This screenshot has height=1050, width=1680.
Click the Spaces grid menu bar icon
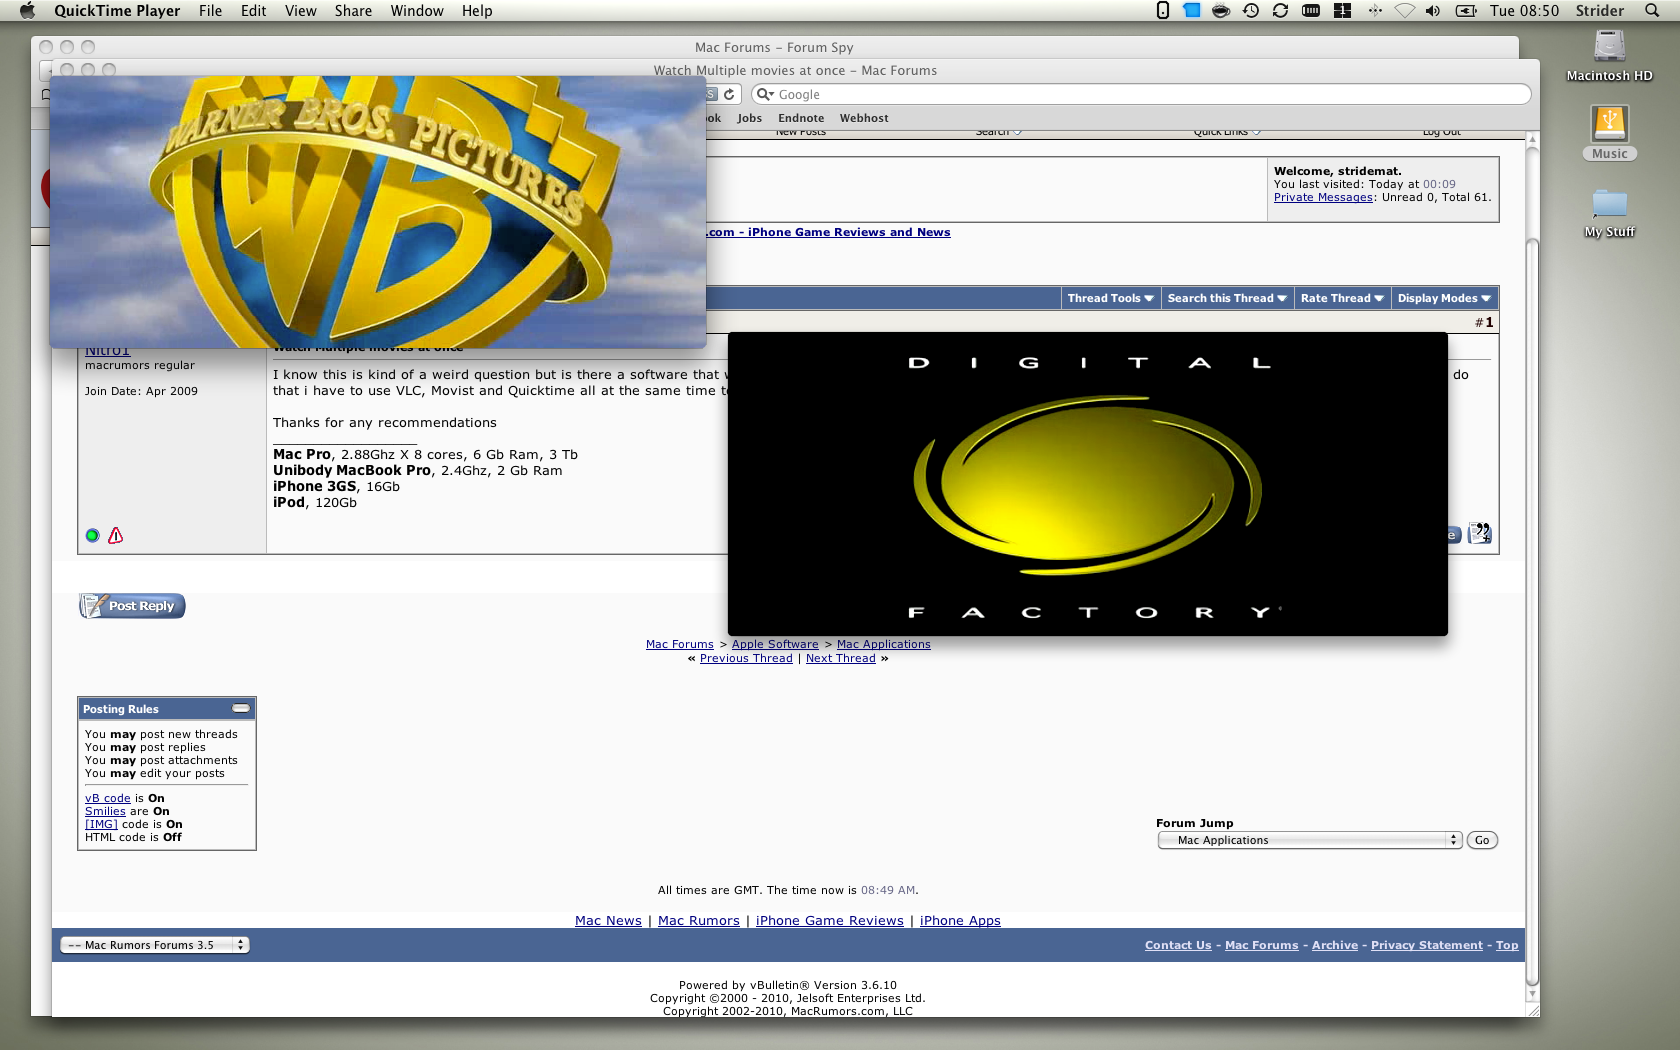coord(1343,11)
